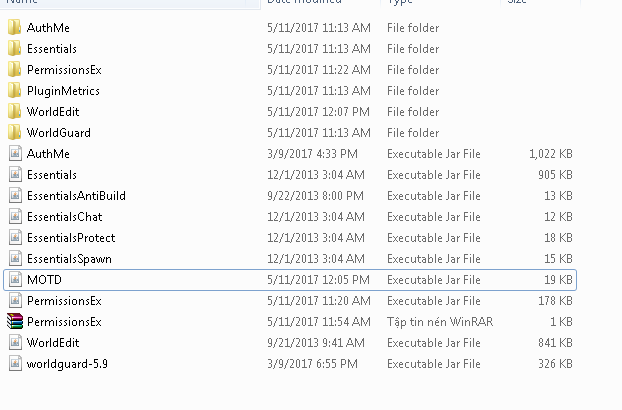Viewport: 622px width, 410px height.
Task: Select the EssentialsSpawn jar file
Action: click(x=69, y=259)
